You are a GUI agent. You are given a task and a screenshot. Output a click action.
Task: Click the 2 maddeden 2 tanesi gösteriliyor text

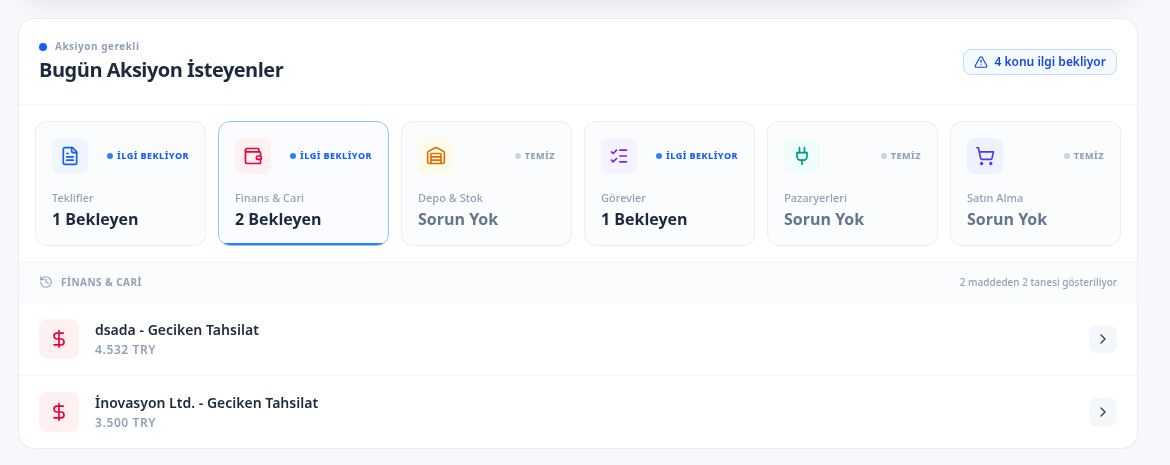[1038, 282]
